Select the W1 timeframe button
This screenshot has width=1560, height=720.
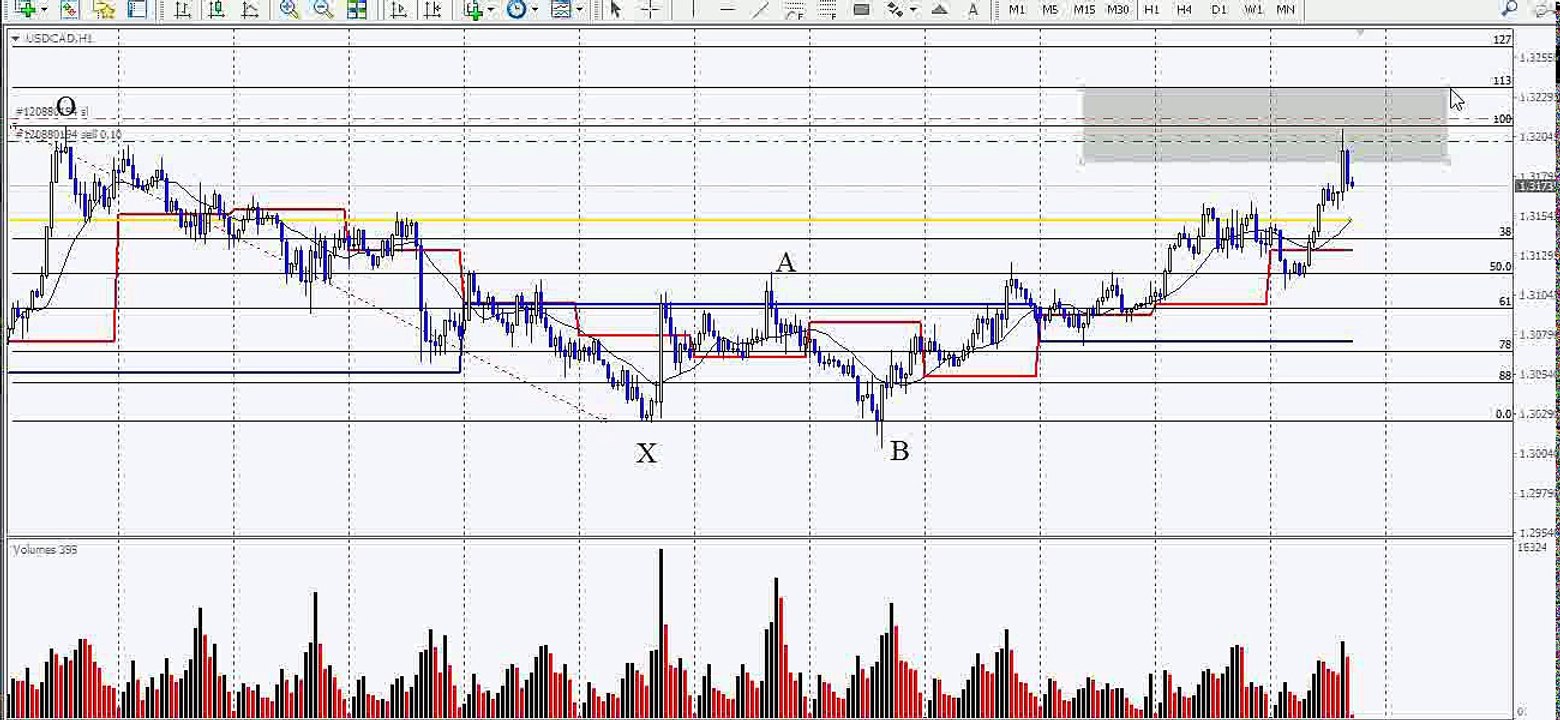pos(1252,9)
